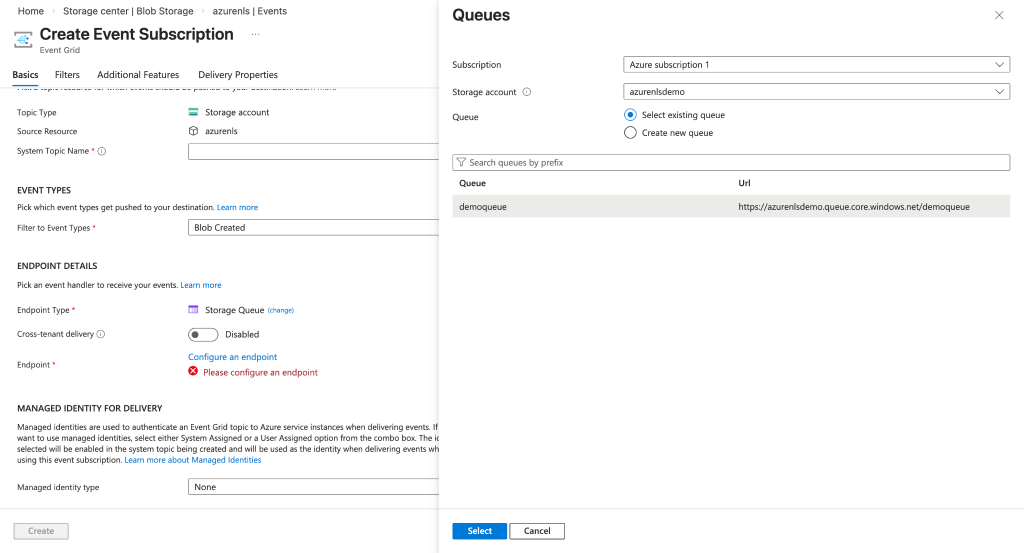This screenshot has width=1024, height=553.
Task: Toggle the Cross-tenant delivery switch
Action: click(x=203, y=334)
